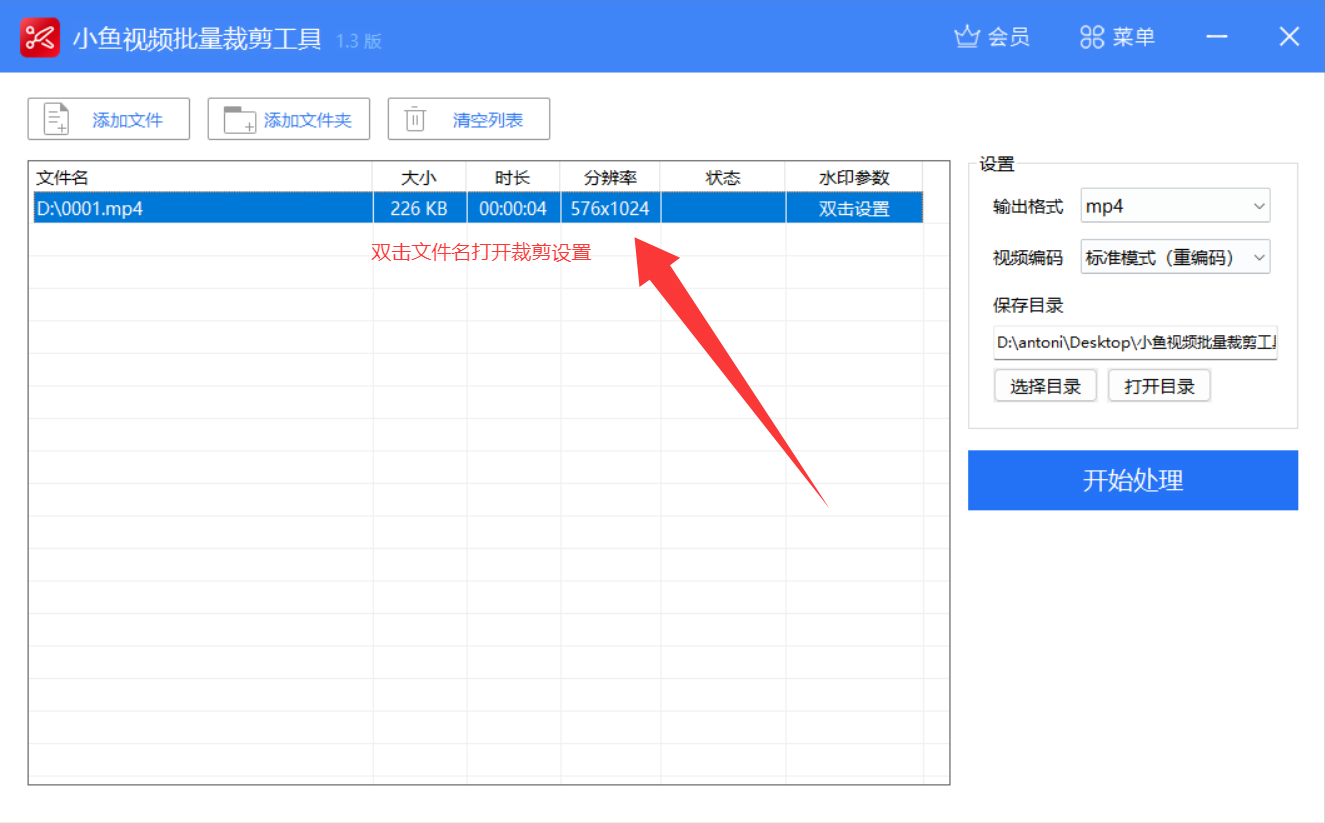Click the add file document icon
The image size is (1325, 823).
pos(57,120)
